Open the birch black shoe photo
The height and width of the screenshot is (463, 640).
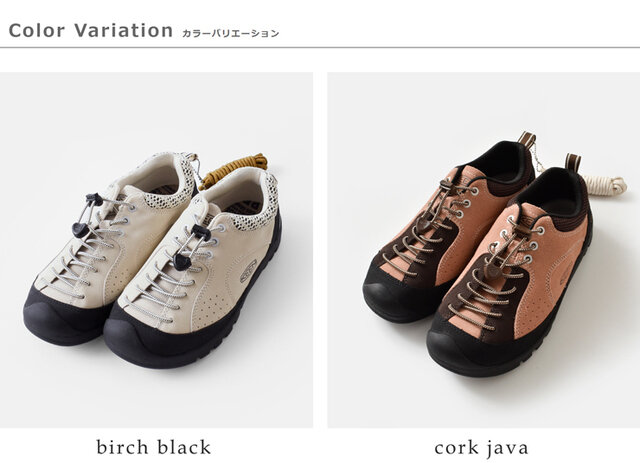(x=156, y=250)
